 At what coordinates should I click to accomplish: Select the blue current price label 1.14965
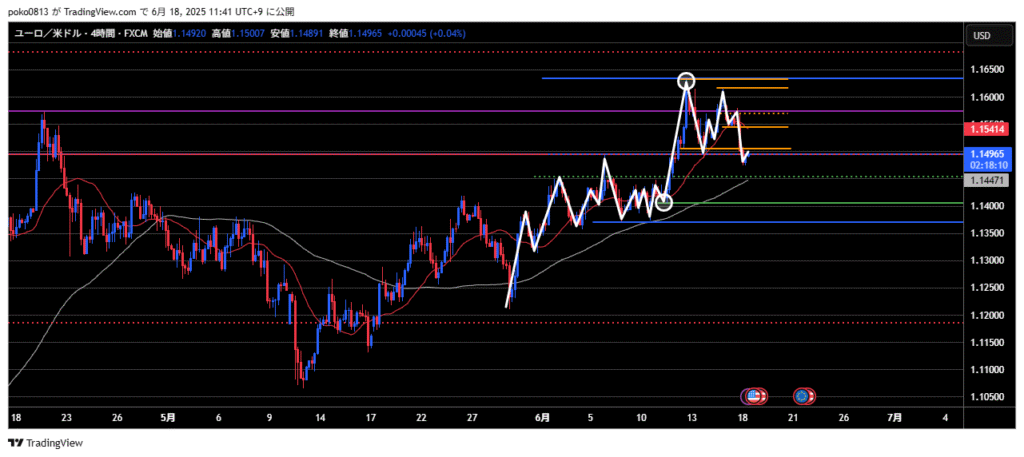click(x=988, y=154)
